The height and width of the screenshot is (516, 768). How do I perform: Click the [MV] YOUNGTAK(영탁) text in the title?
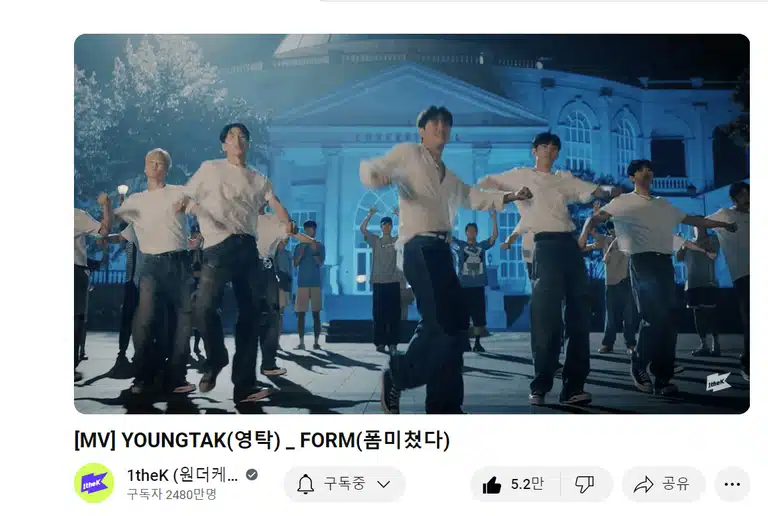tap(177, 440)
